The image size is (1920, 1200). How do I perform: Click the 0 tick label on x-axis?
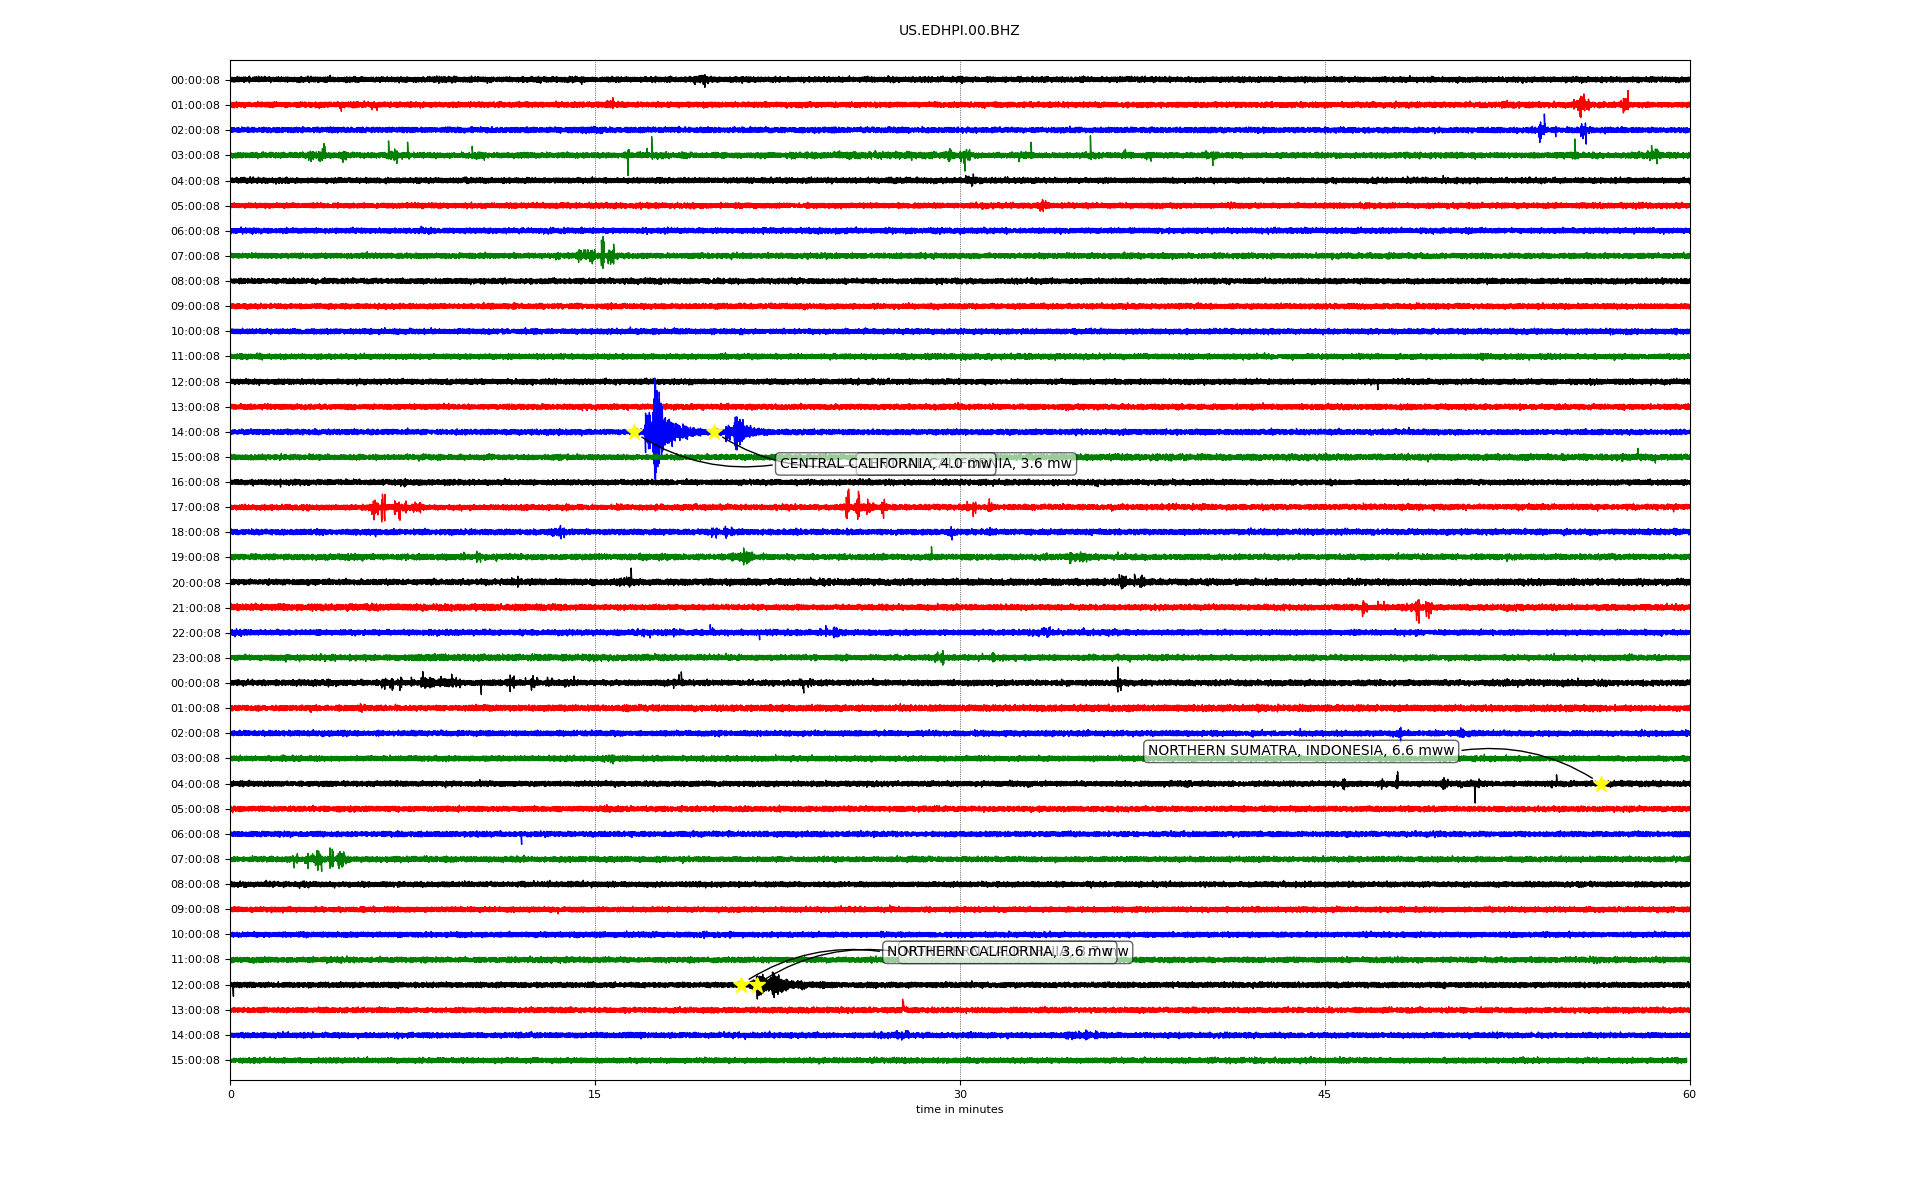231,1094
